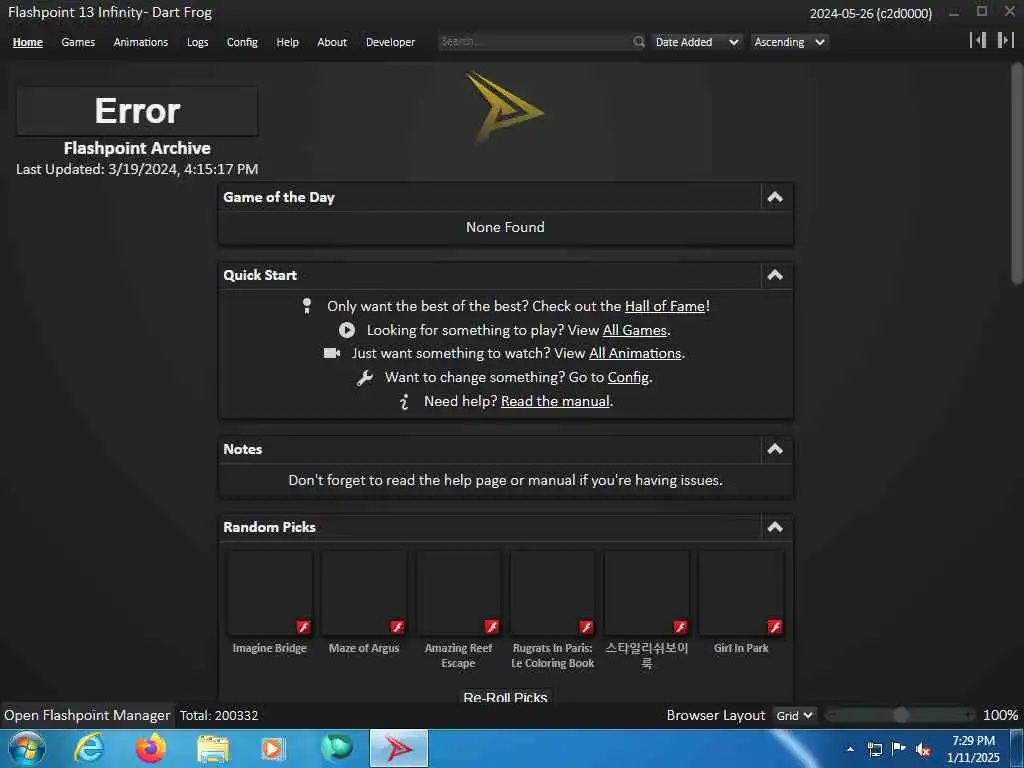Open the Amazing Reef Escape thumbnail
Viewport: 1024px width, 768px height.
coord(458,593)
